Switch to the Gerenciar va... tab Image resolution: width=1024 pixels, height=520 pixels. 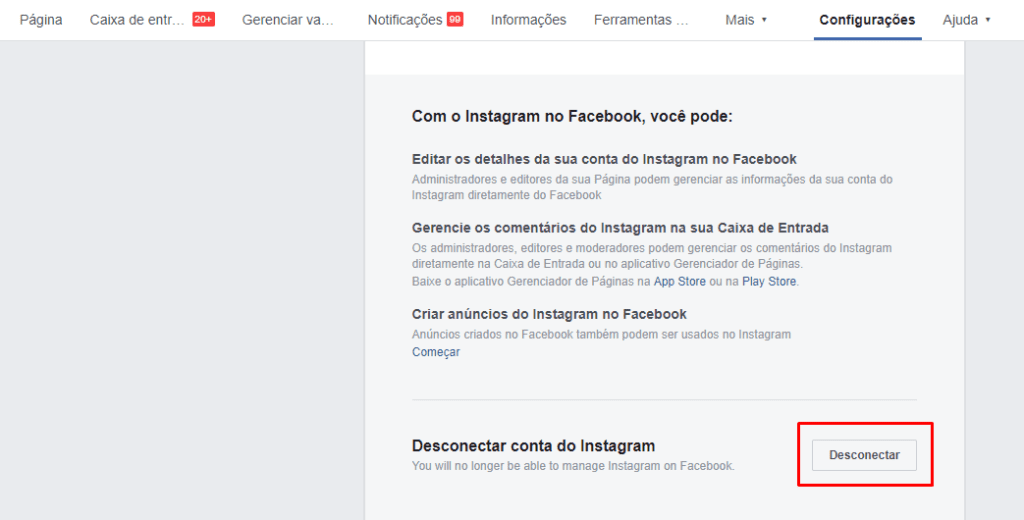[x=288, y=20]
